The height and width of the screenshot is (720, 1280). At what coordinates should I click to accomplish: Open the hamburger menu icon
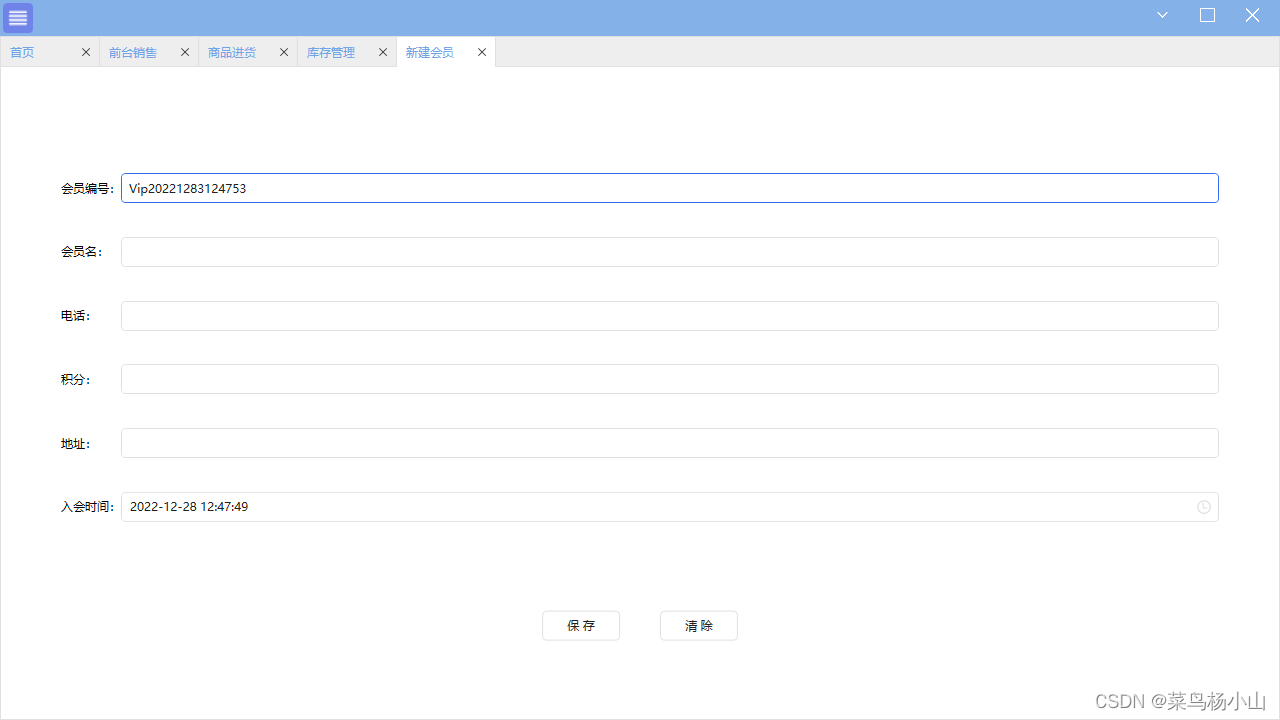pyautogui.click(x=18, y=18)
